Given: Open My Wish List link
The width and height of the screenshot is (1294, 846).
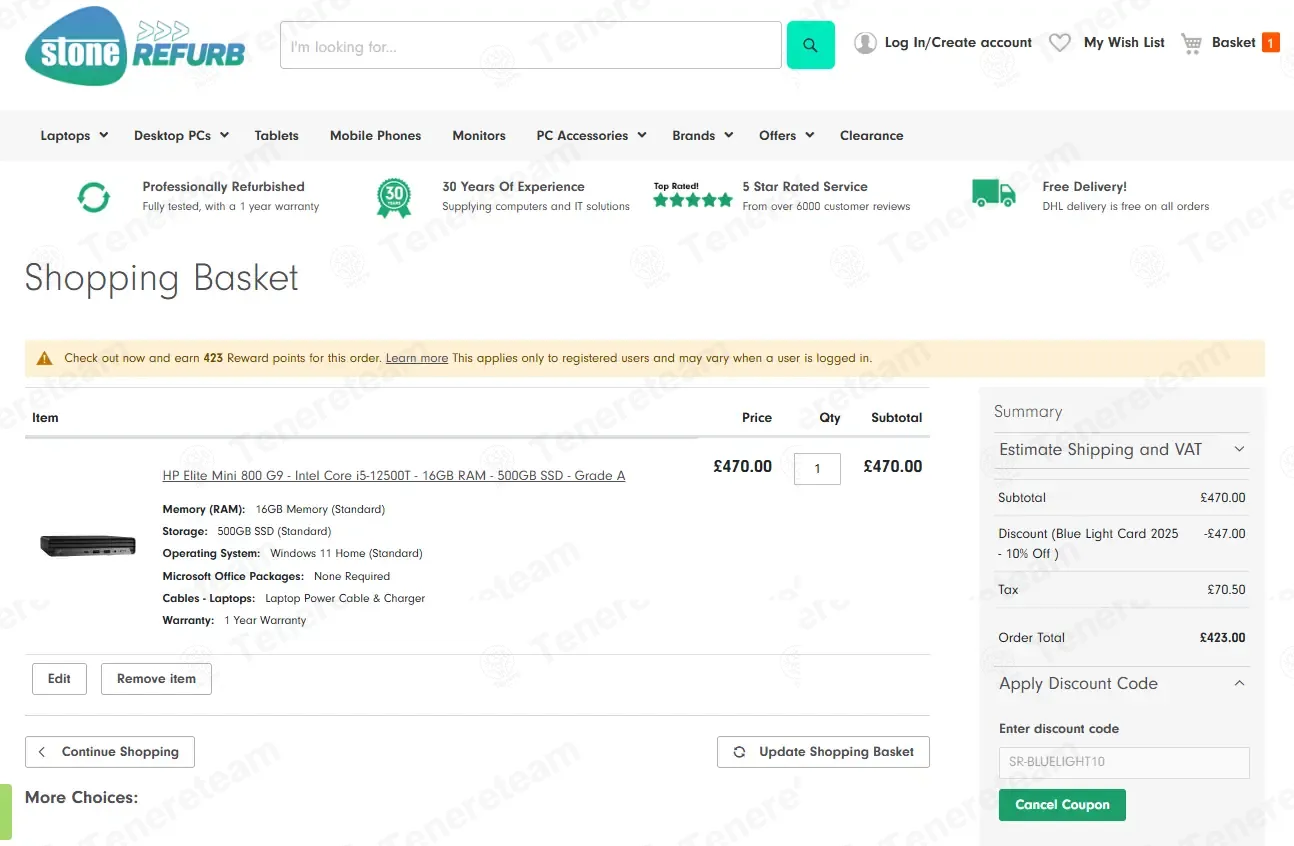Looking at the screenshot, I should click(1124, 43).
